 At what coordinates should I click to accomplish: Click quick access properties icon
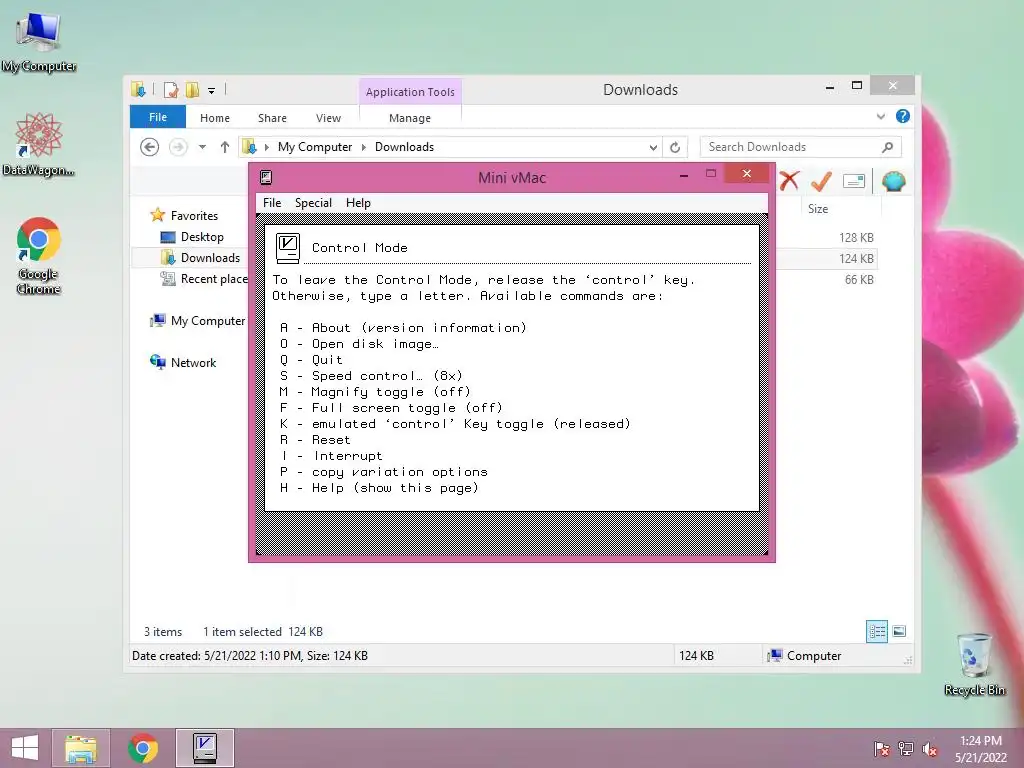coord(171,90)
